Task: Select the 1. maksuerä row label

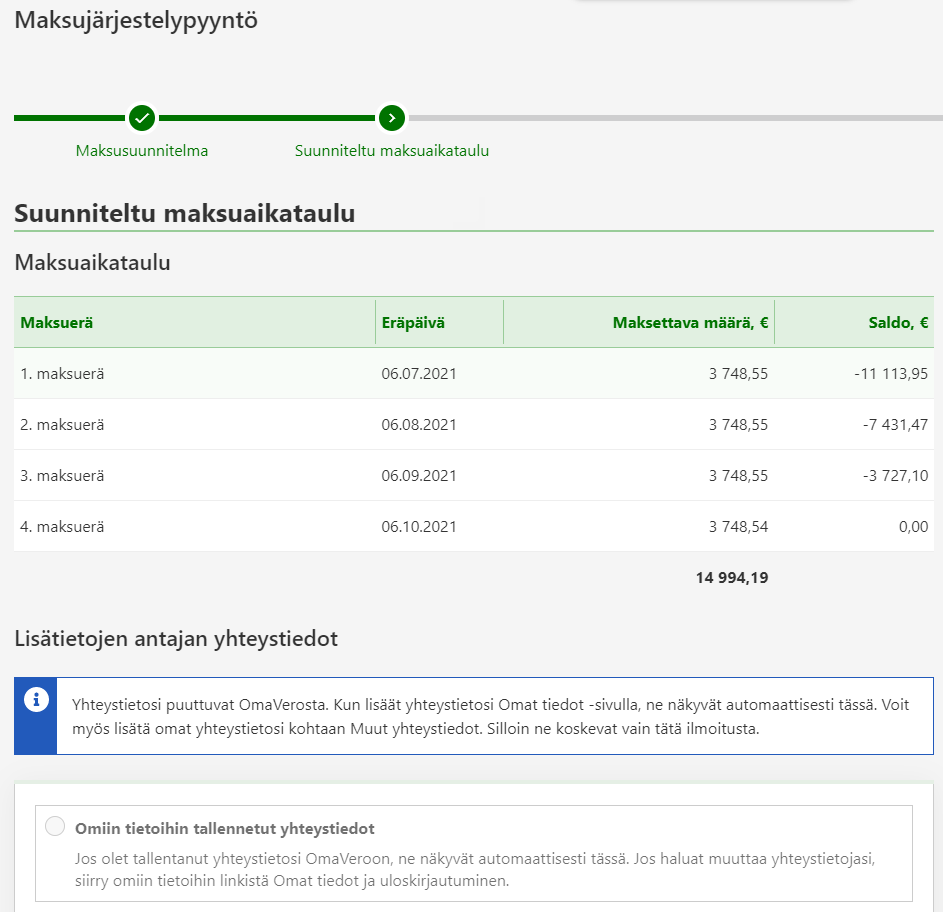Action: coord(62,374)
